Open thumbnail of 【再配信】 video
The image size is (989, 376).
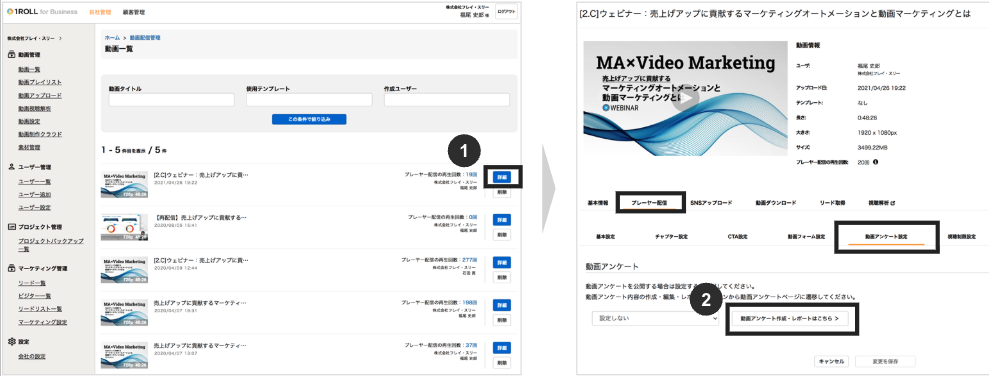pyautogui.click(x=125, y=226)
